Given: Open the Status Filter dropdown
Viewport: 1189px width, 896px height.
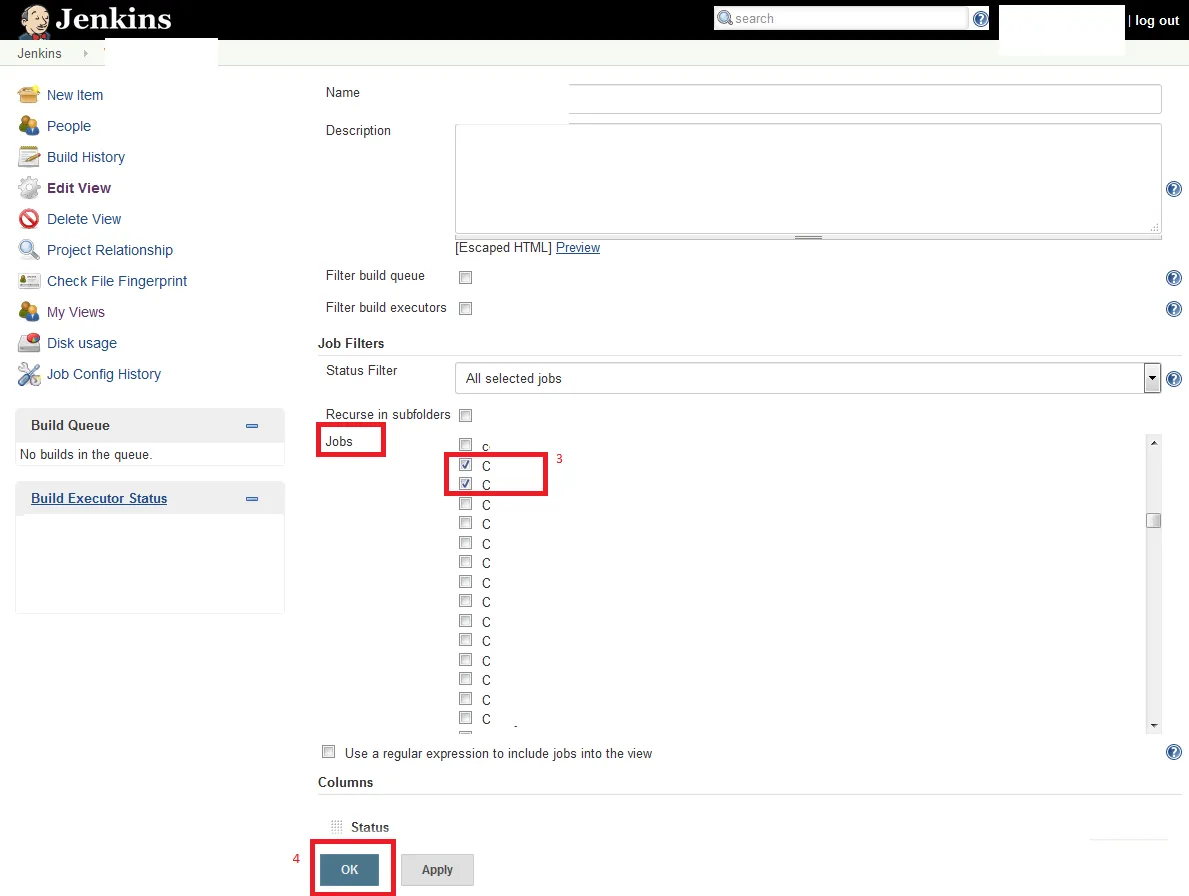Looking at the screenshot, I should tap(808, 378).
